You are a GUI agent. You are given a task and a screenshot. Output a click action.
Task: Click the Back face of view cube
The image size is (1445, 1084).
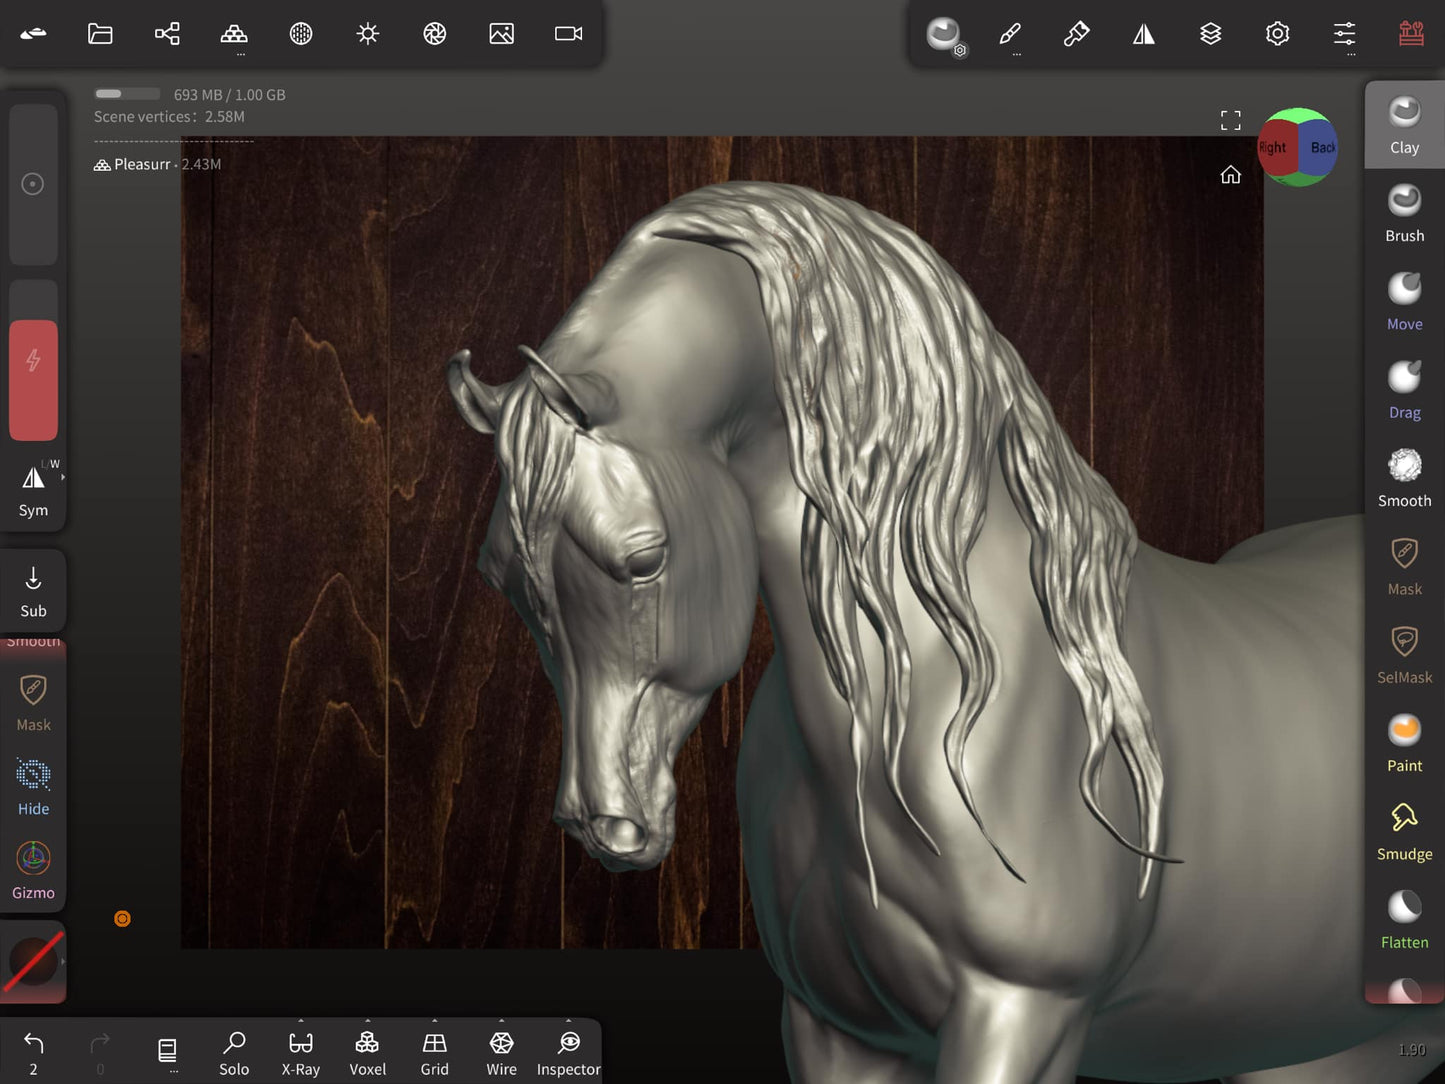click(x=1321, y=148)
